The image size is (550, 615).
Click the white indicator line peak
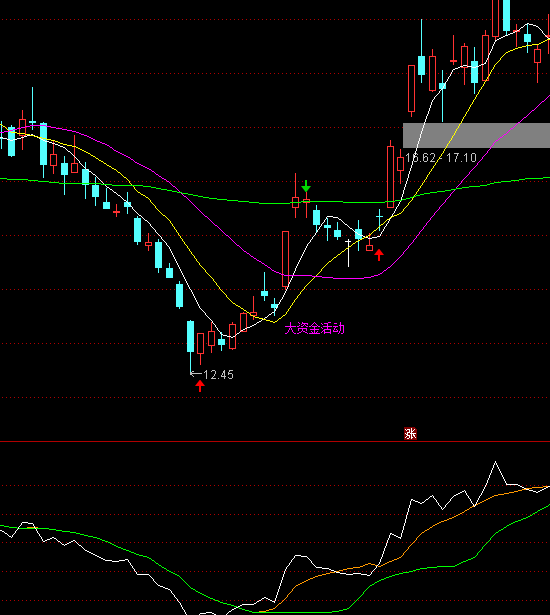pyautogui.click(x=495, y=462)
